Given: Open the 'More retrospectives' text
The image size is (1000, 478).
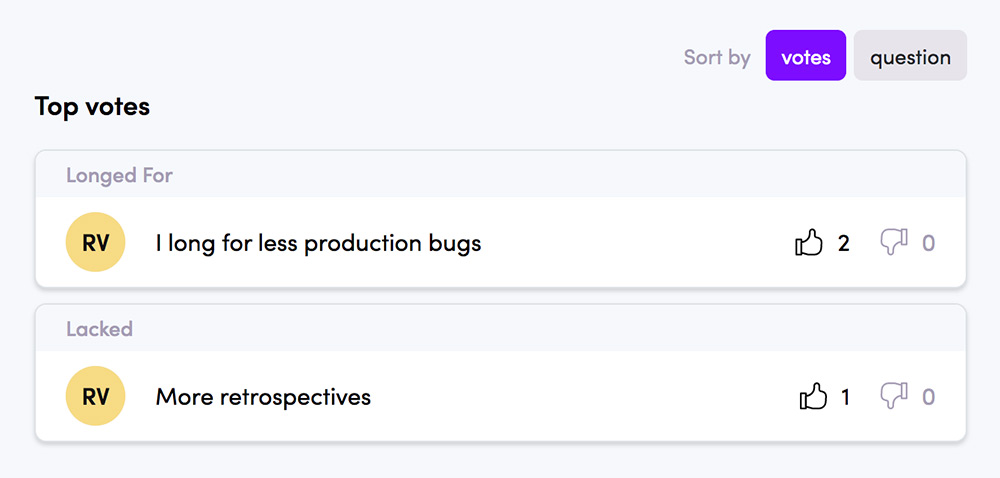Looking at the screenshot, I should click(263, 397).
